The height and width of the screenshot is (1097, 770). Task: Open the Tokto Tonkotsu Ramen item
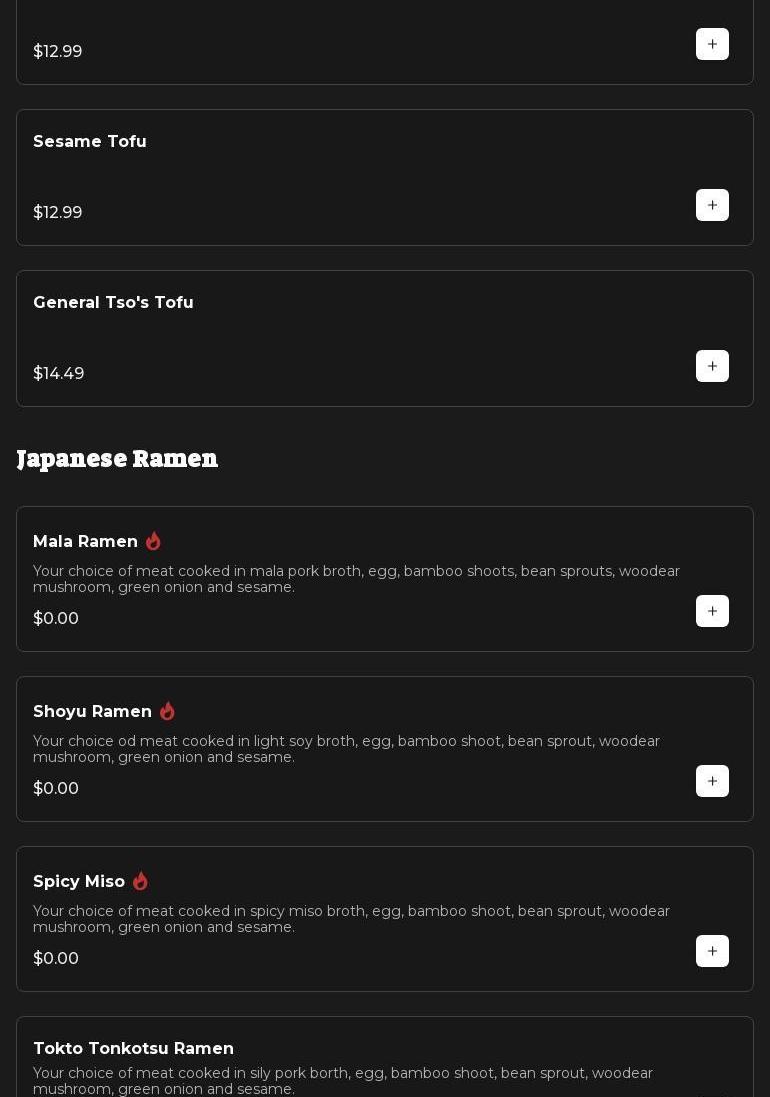click(x=133, y=1049)
